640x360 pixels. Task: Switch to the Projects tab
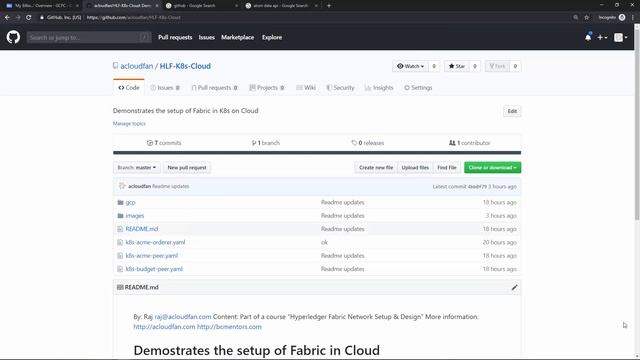tap(267, 88)
